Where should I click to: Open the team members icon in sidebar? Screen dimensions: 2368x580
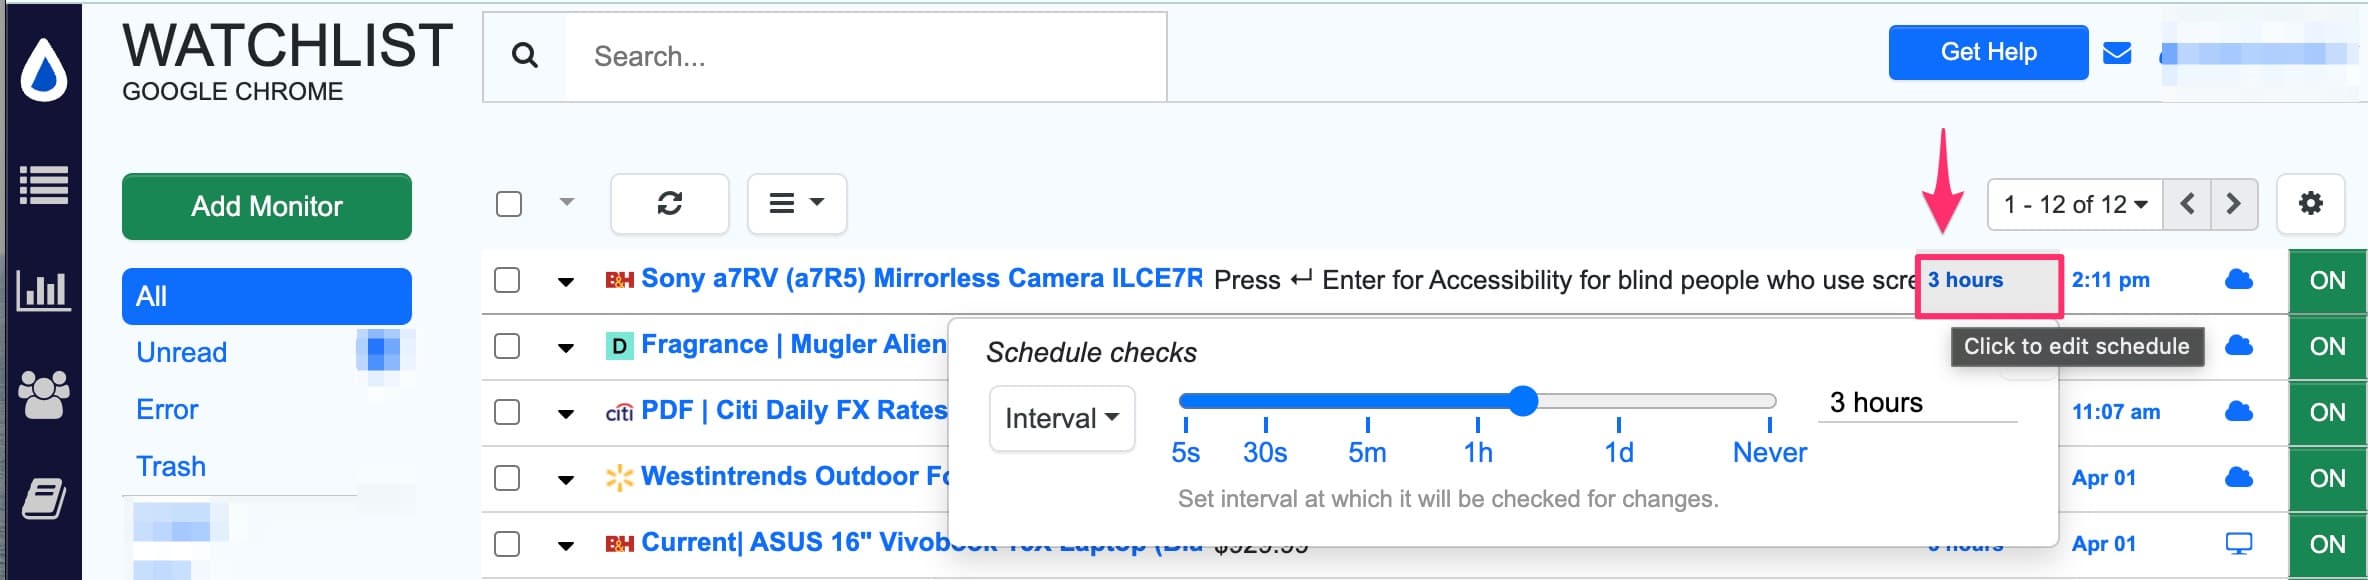click(x=44, y=394)
